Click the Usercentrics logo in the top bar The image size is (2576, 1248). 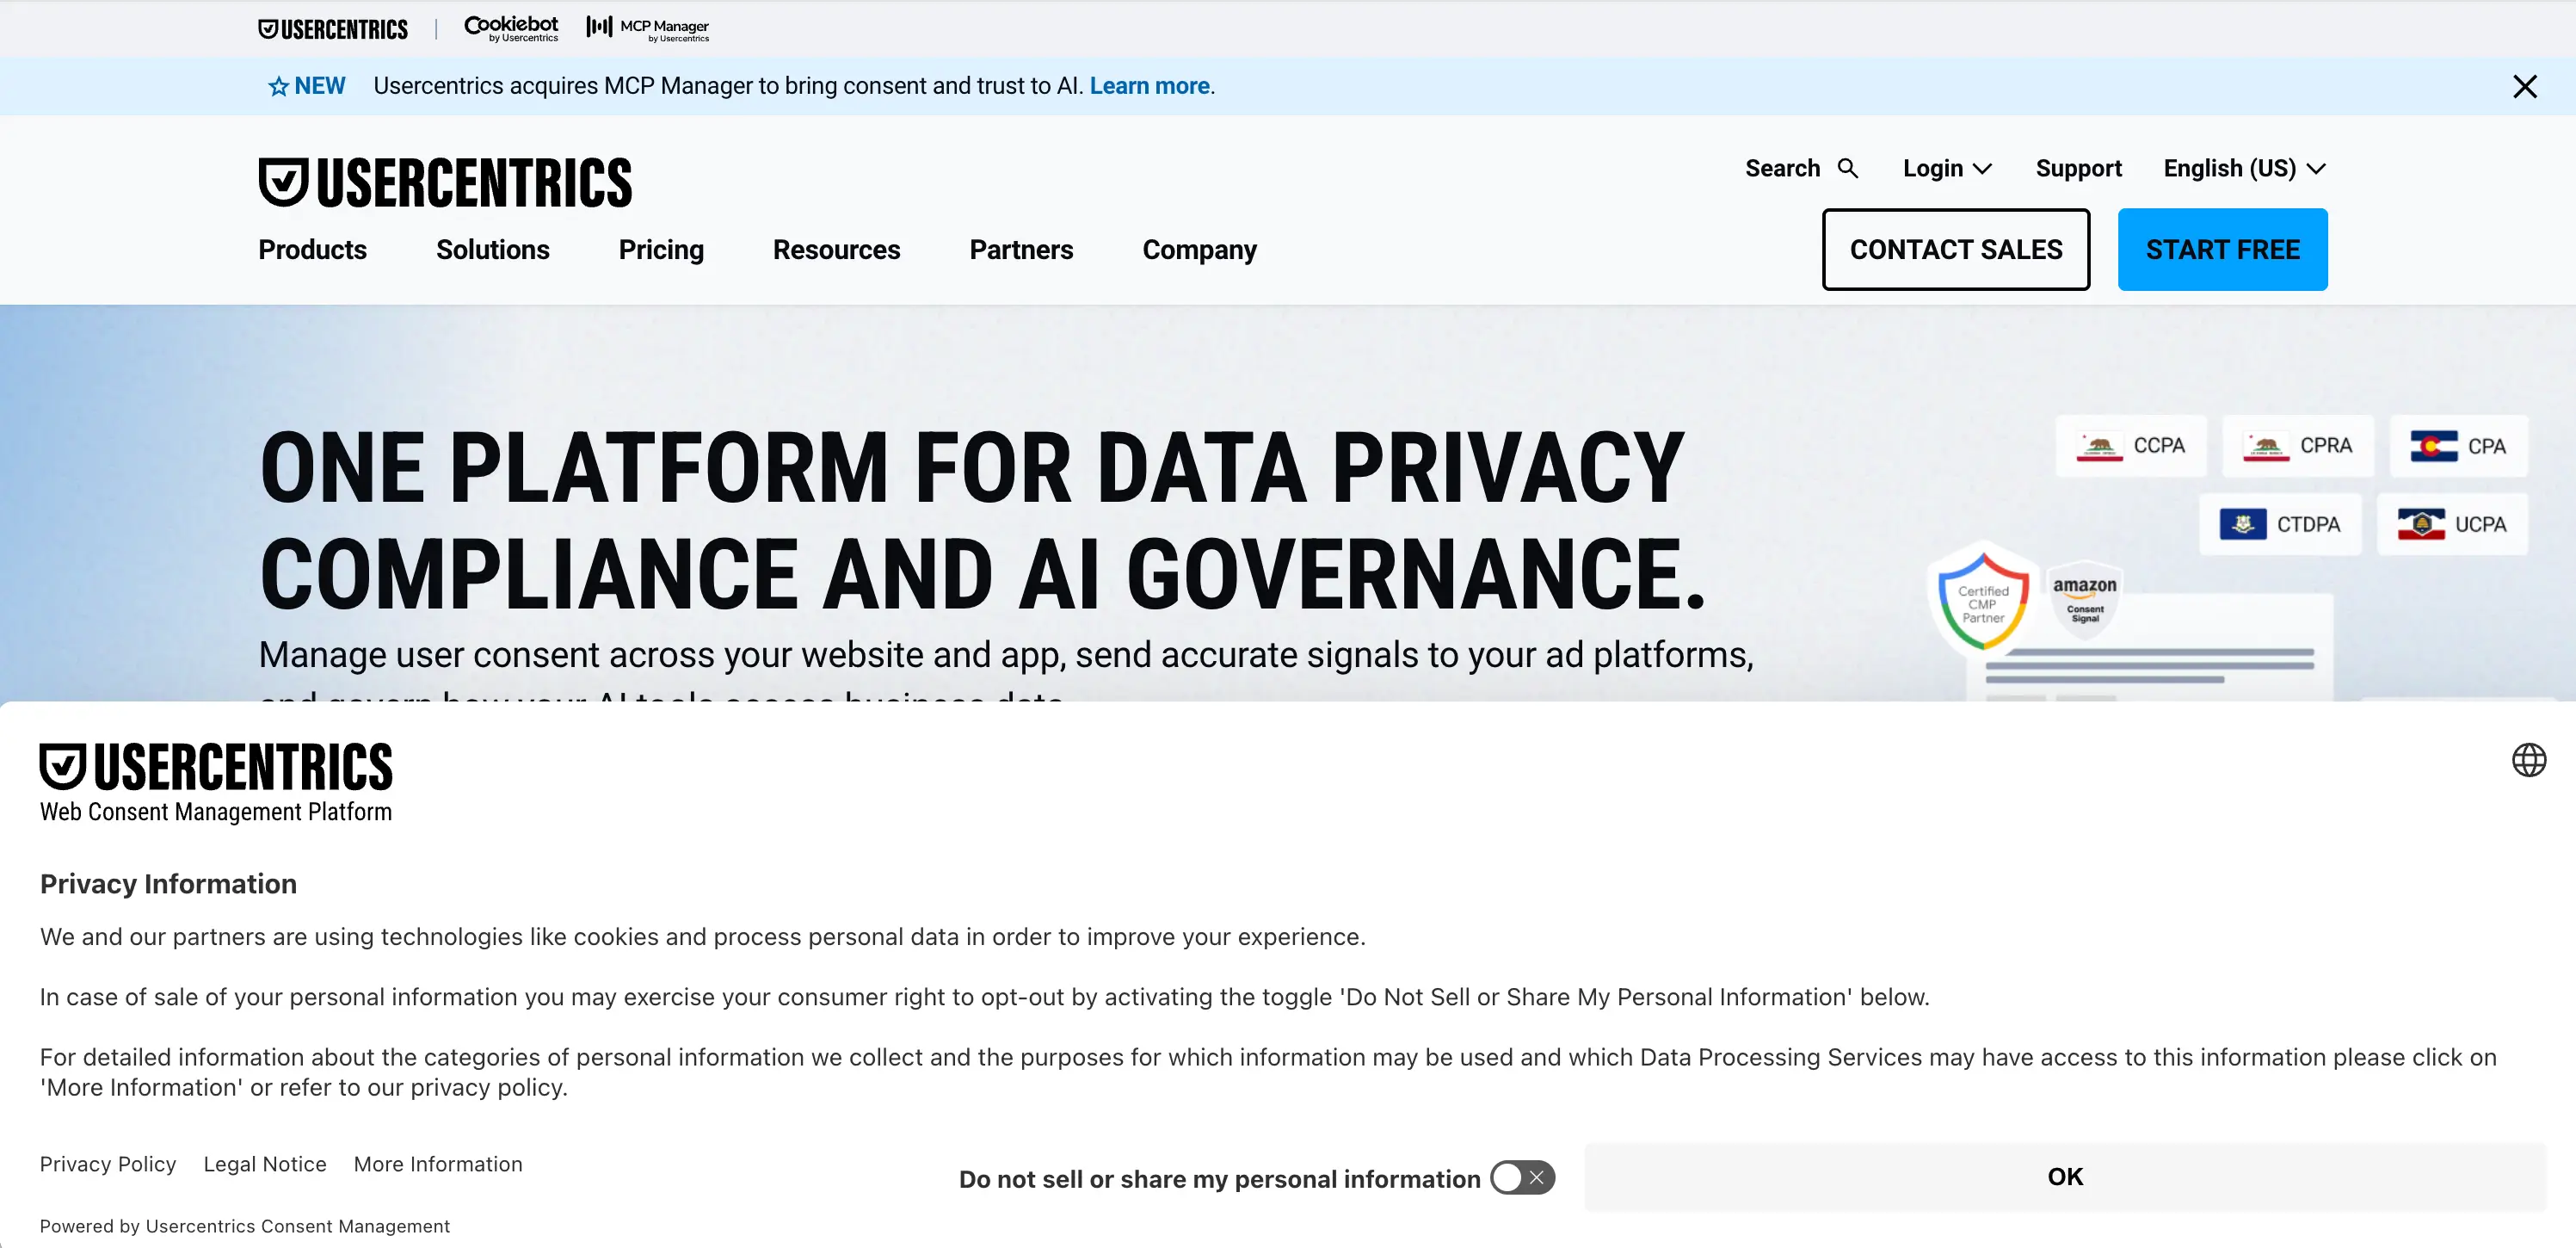(333, 29)
